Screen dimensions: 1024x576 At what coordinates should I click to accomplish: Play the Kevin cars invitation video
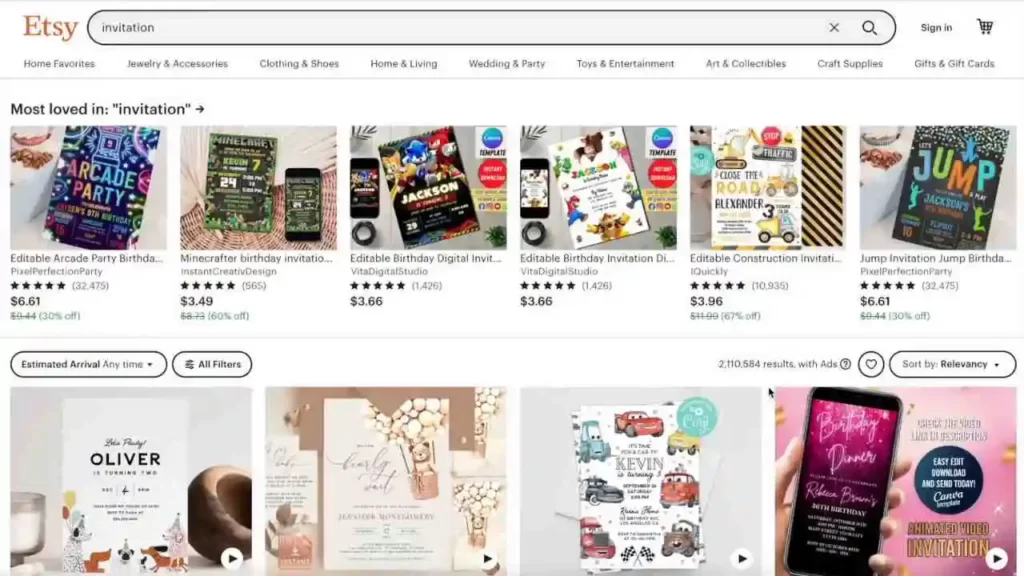click(742, 558)
